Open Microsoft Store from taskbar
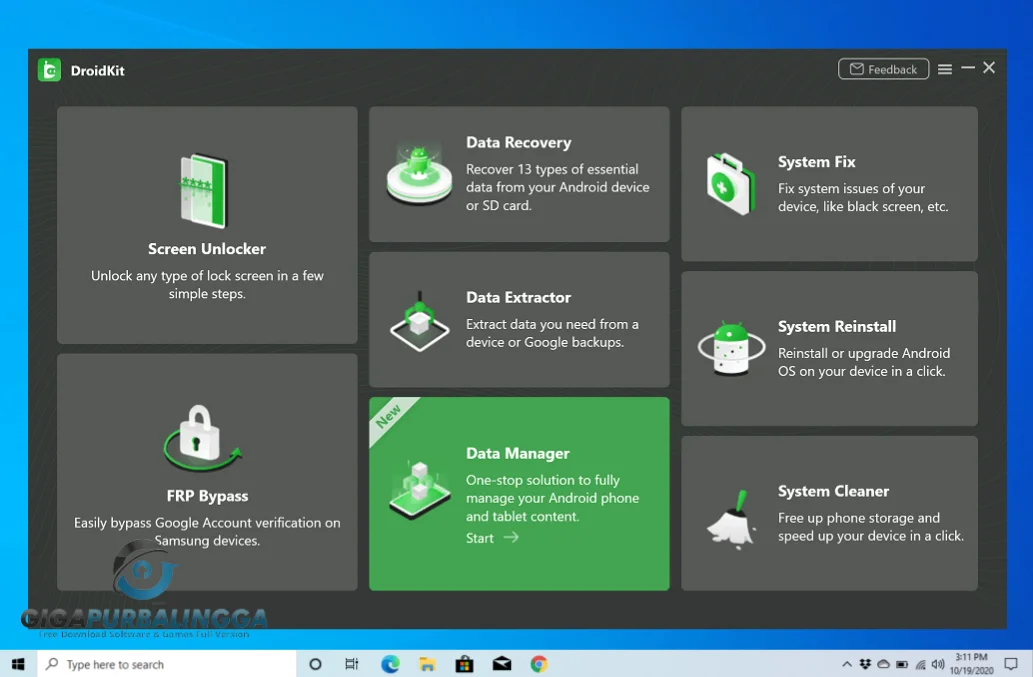Screen dimensions: 1033x677 pos(464,664)
